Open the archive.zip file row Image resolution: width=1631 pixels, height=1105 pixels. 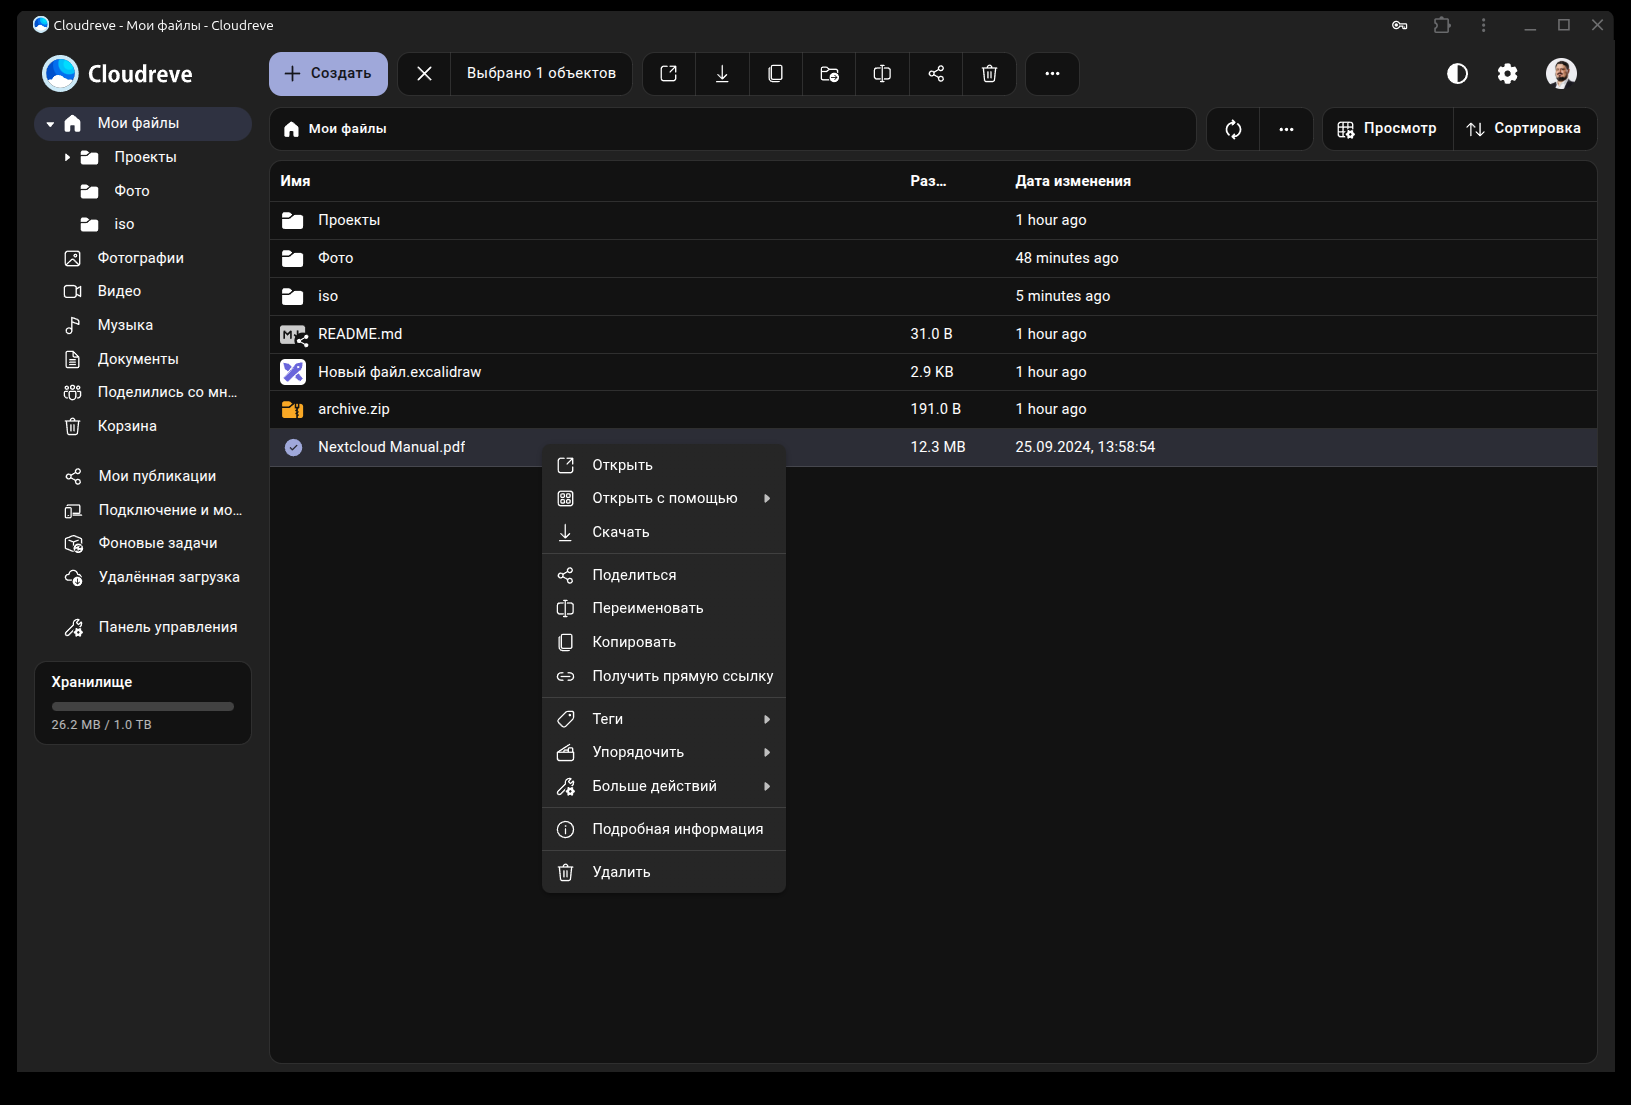[x=354, y=409]
